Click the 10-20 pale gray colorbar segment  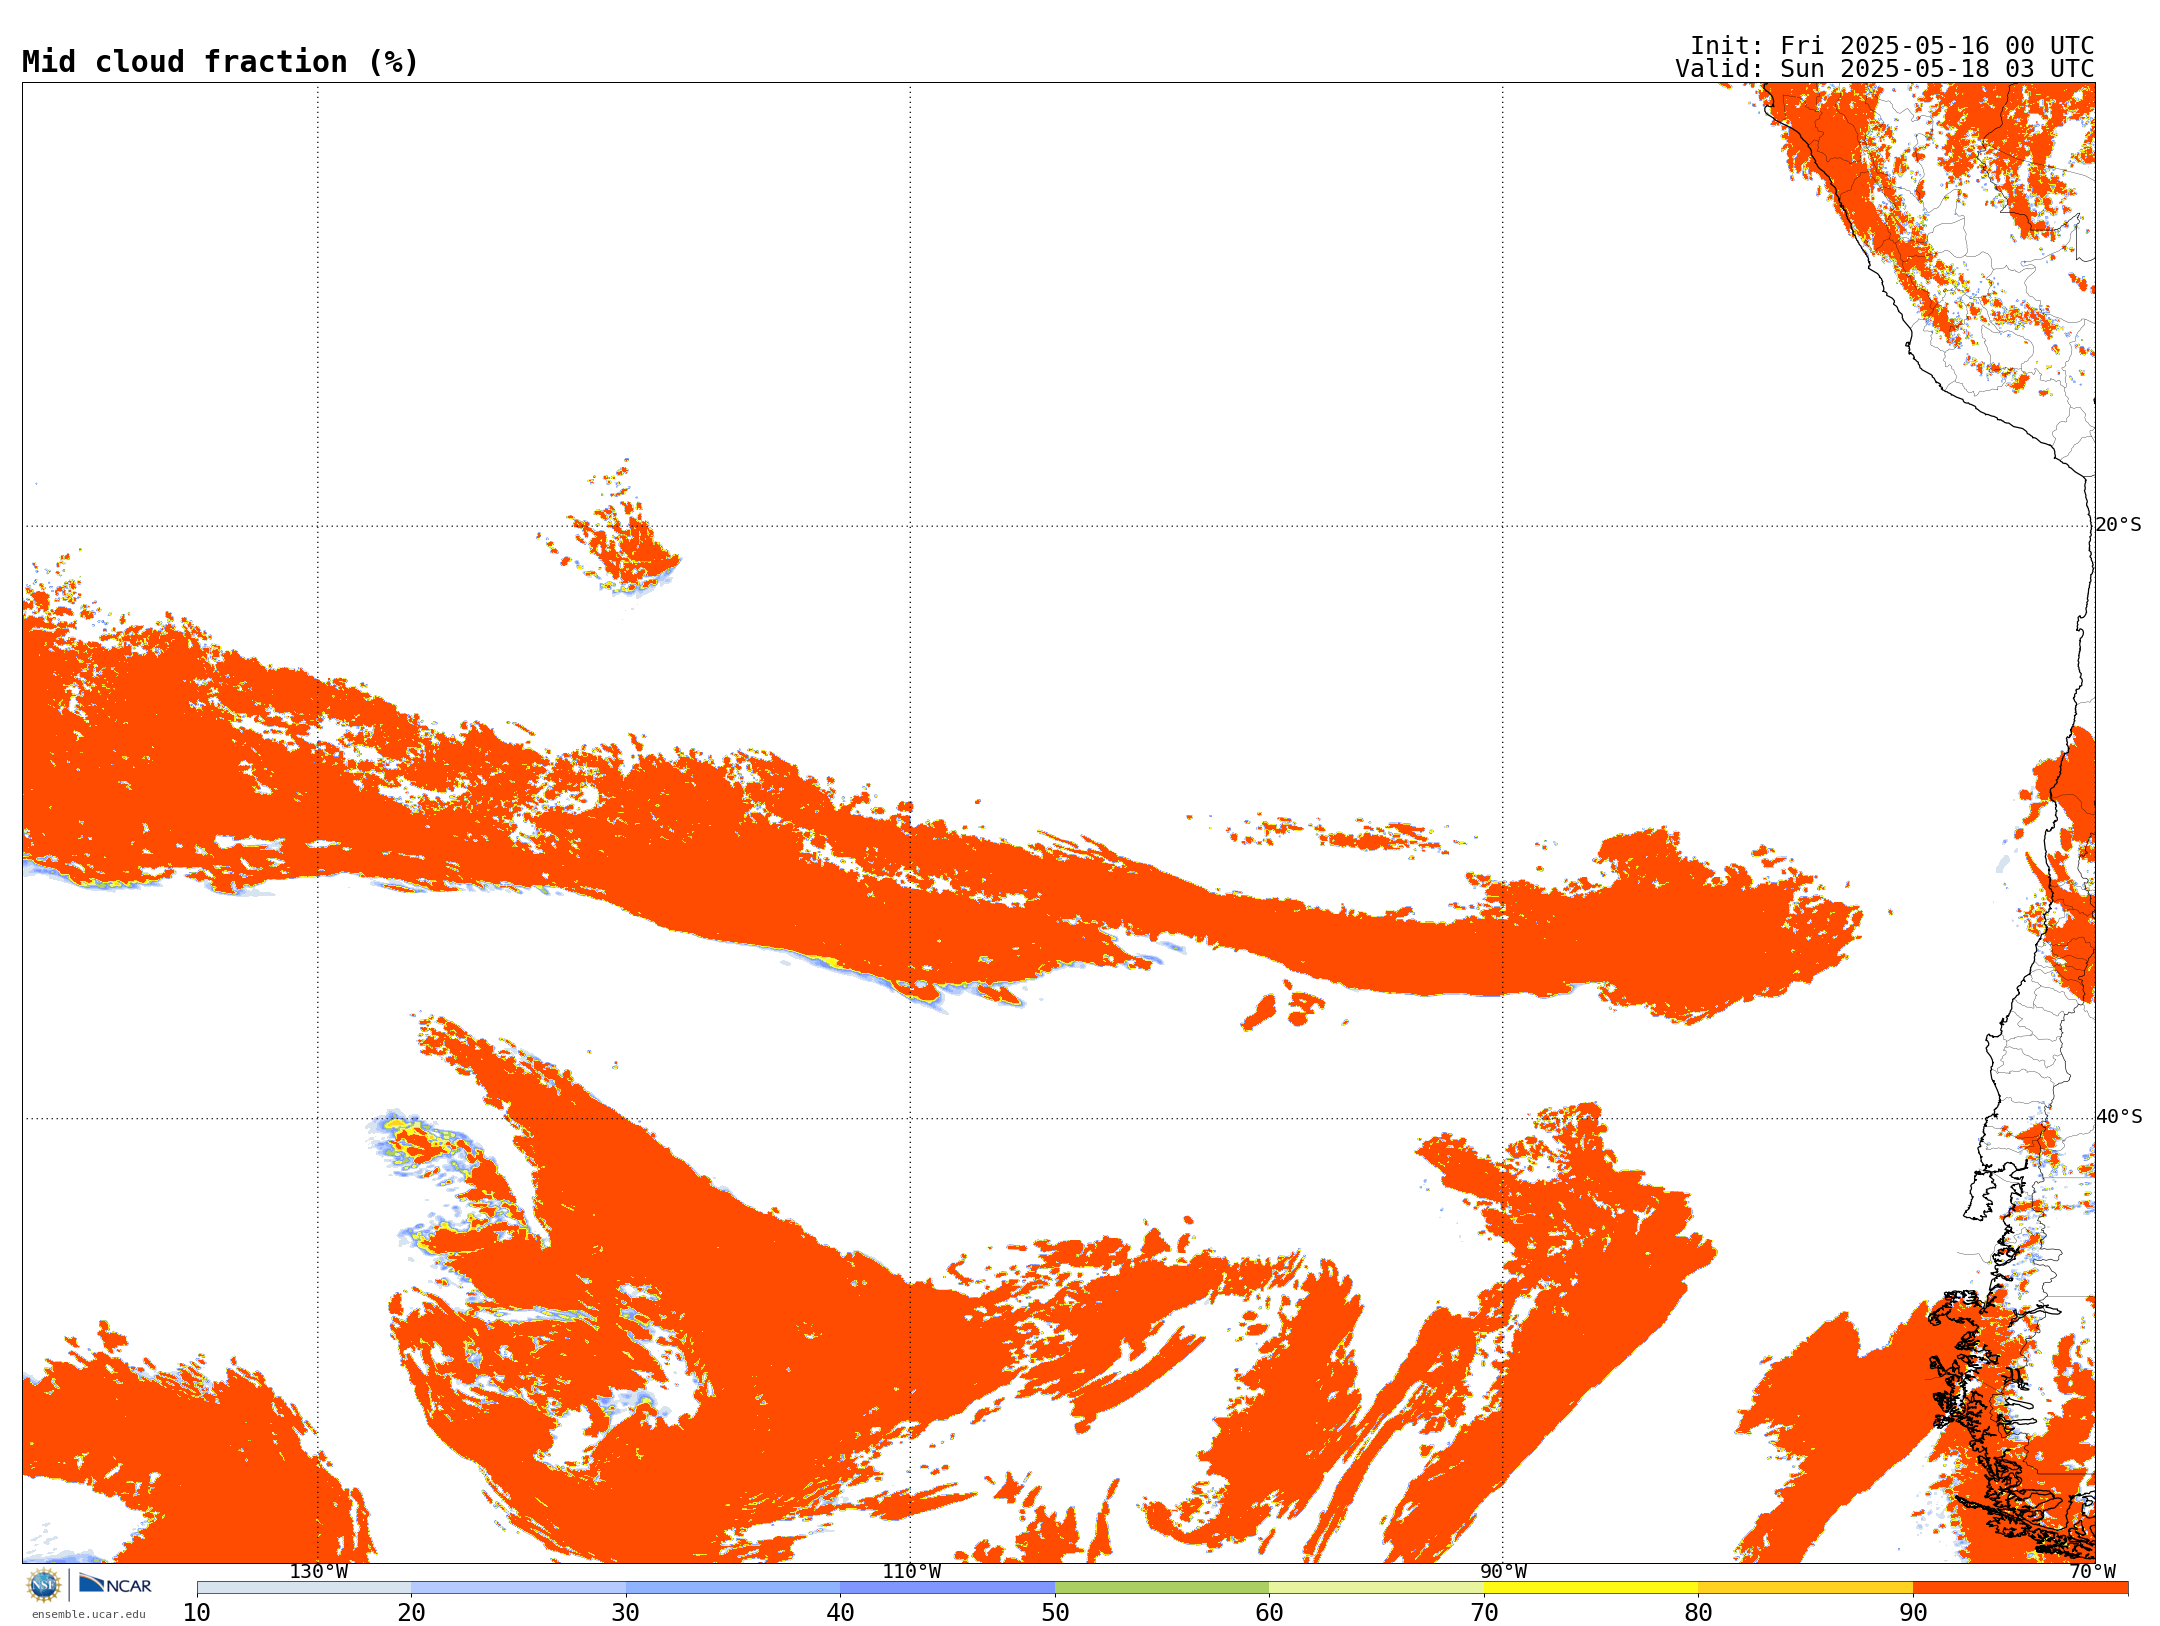click(x=304, y=1587)
